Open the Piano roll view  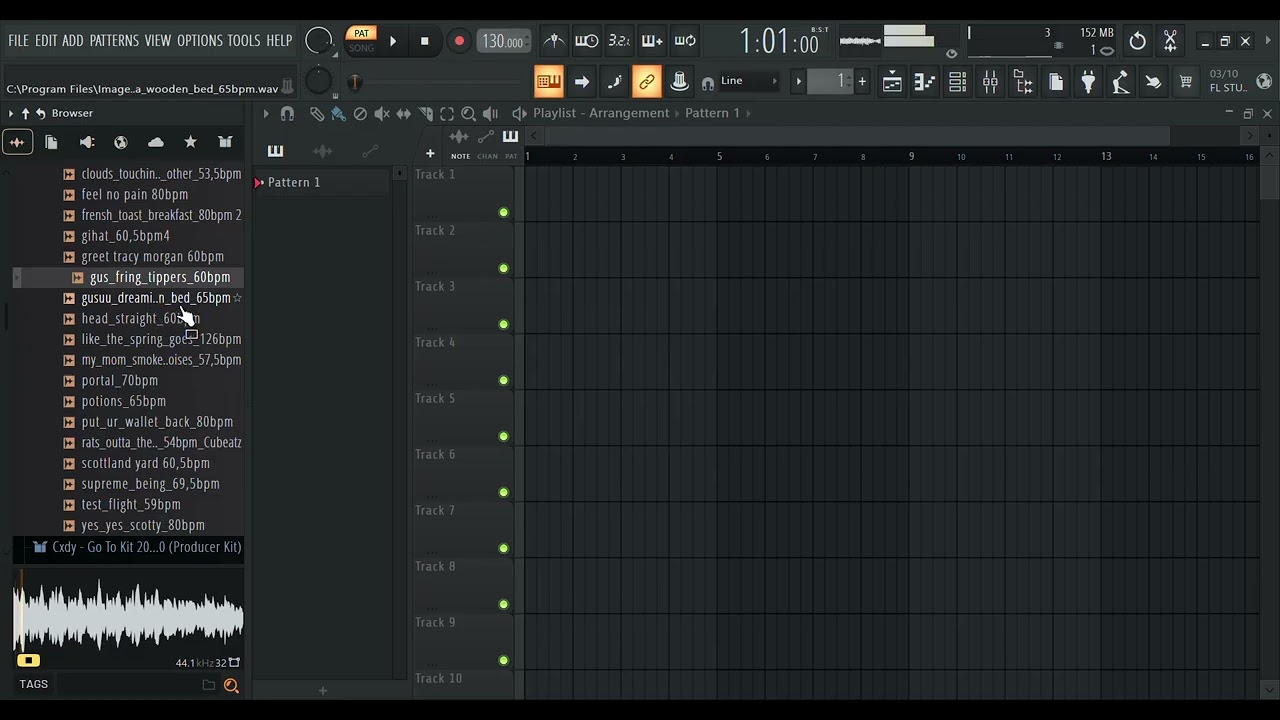(924, 82)
